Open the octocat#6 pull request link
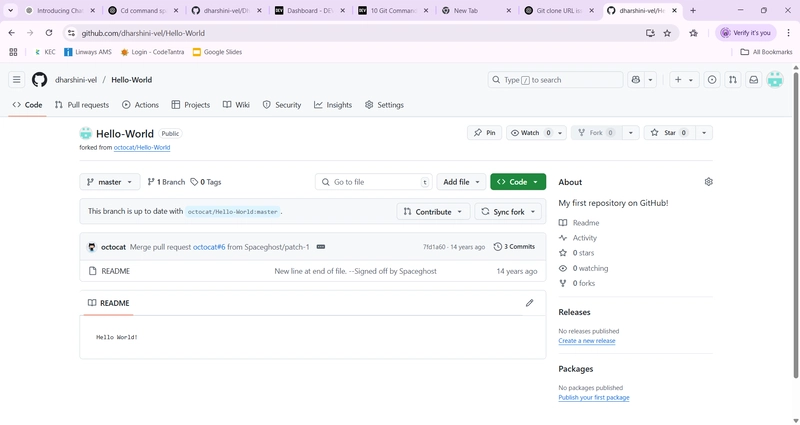 [x=209, y=247]
